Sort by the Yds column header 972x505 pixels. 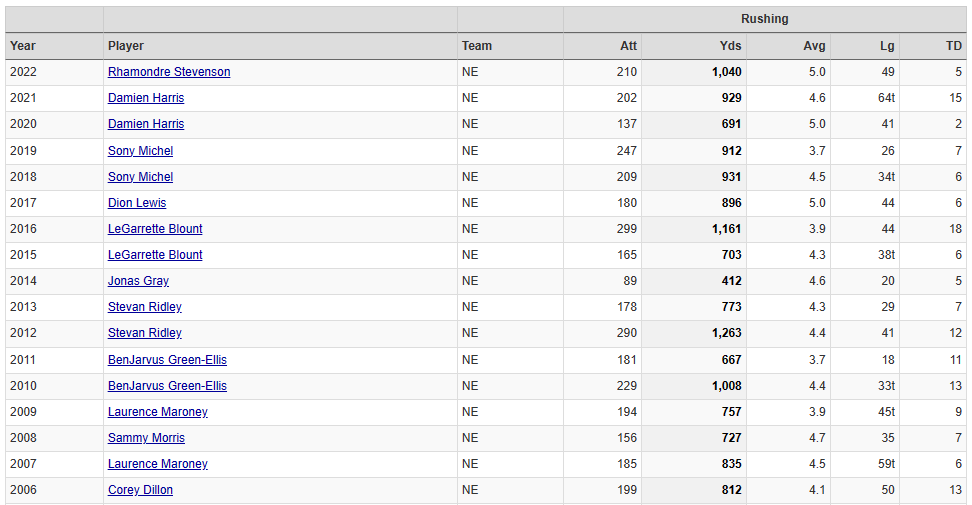730,46
